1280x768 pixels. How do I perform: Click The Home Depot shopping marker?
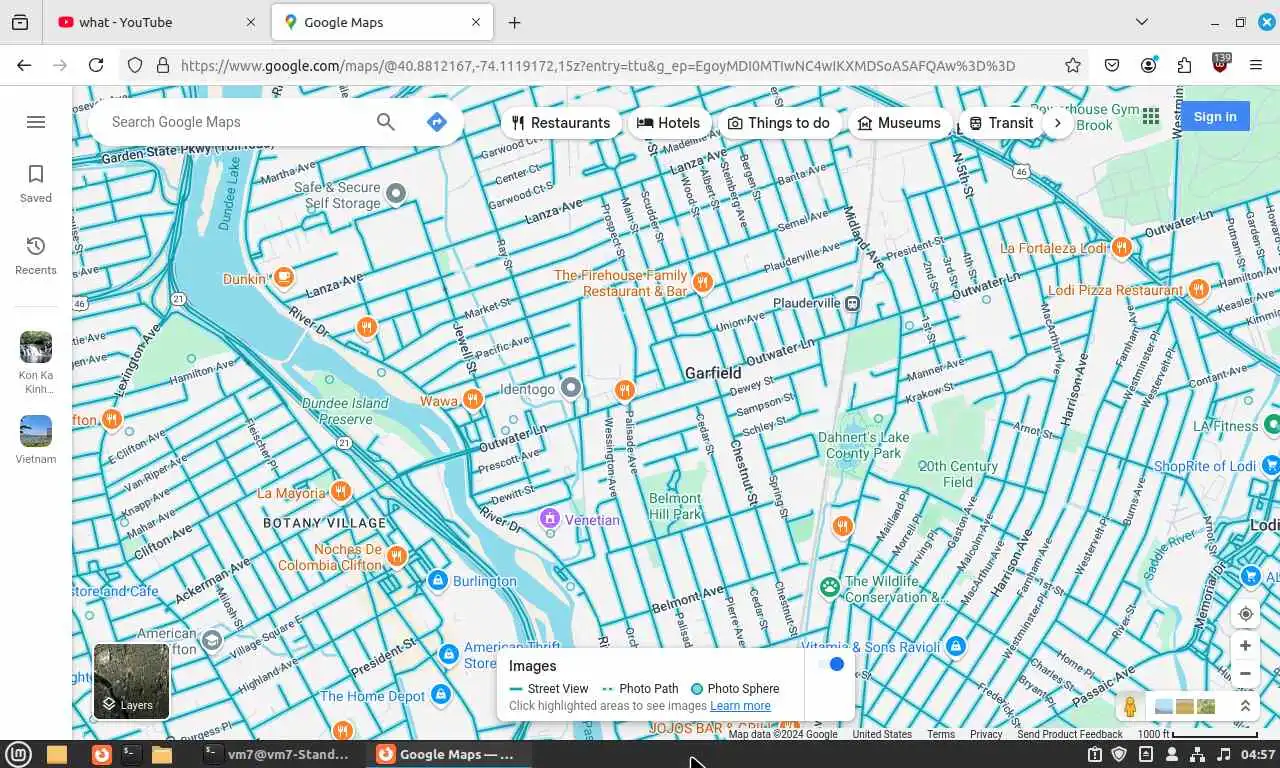440,694
